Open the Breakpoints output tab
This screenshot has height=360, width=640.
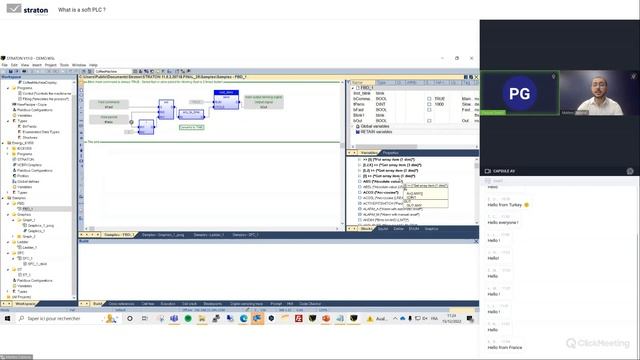(213, 304)
